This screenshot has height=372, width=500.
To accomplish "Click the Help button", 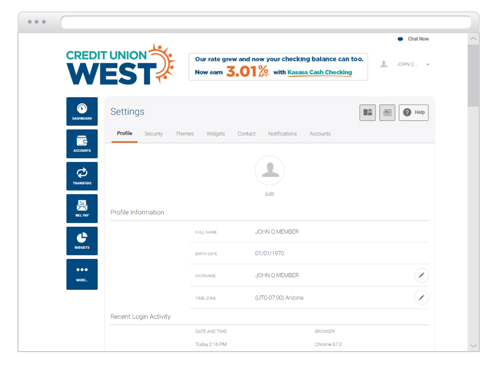I will tap(414, 112).
